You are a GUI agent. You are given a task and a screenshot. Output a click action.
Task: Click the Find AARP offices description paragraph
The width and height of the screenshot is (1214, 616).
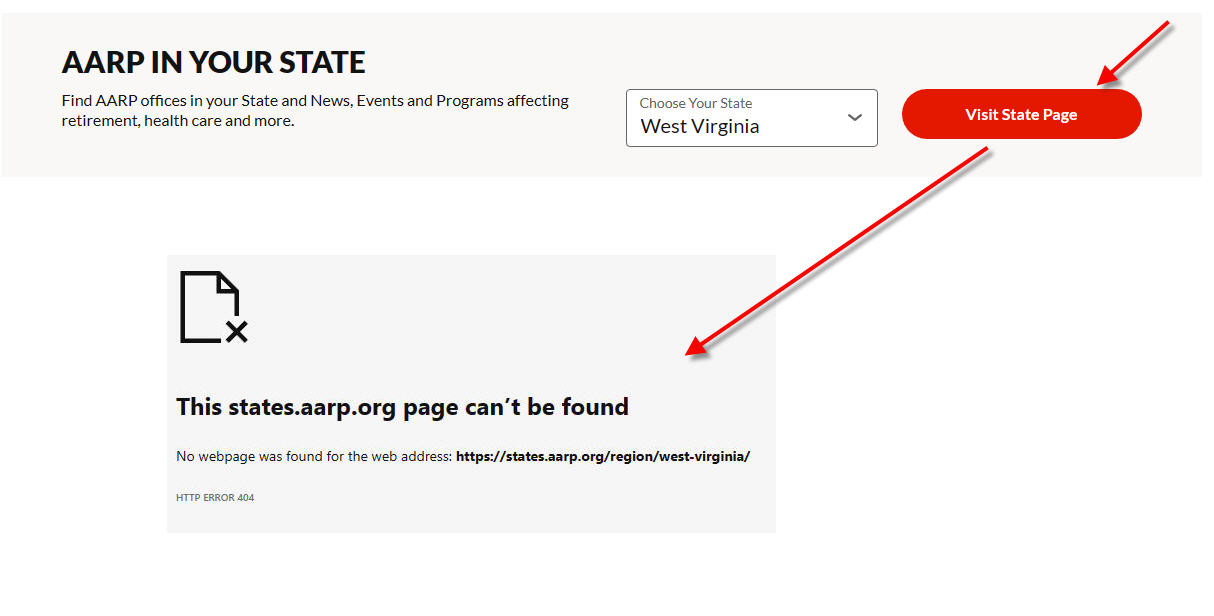coord(315,111)
